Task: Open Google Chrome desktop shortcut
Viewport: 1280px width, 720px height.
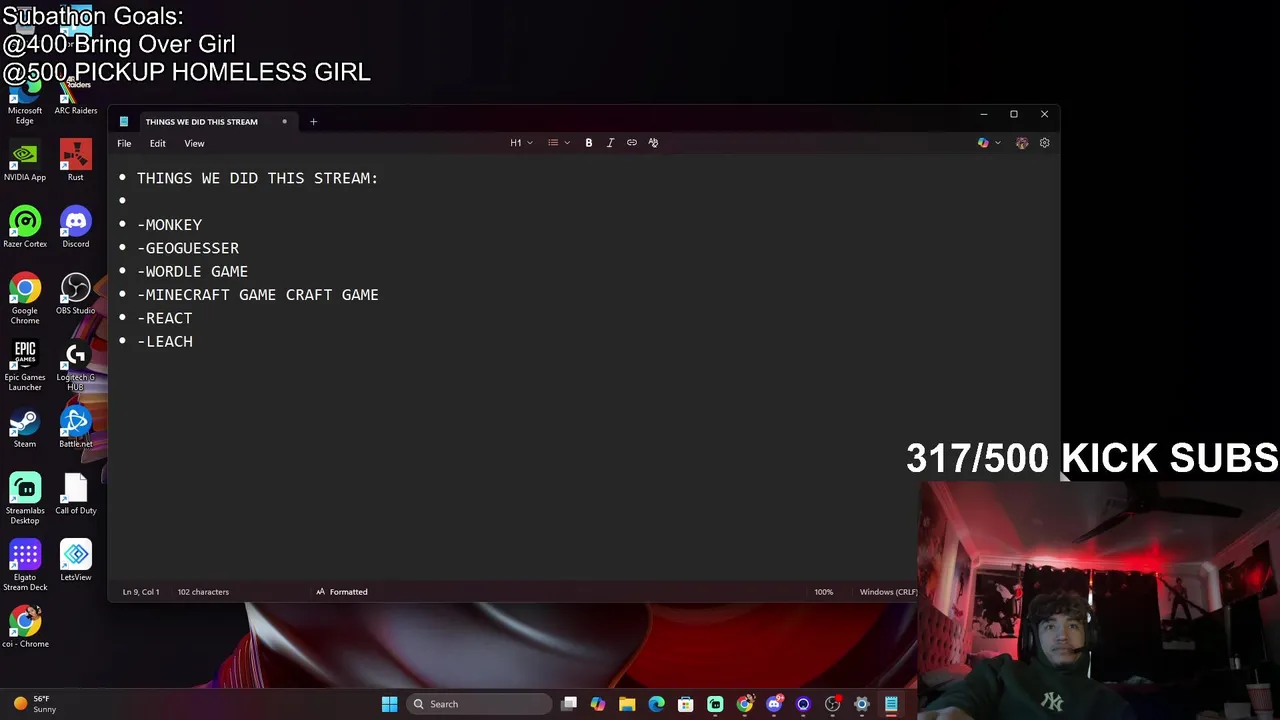Action: point(25,299)
